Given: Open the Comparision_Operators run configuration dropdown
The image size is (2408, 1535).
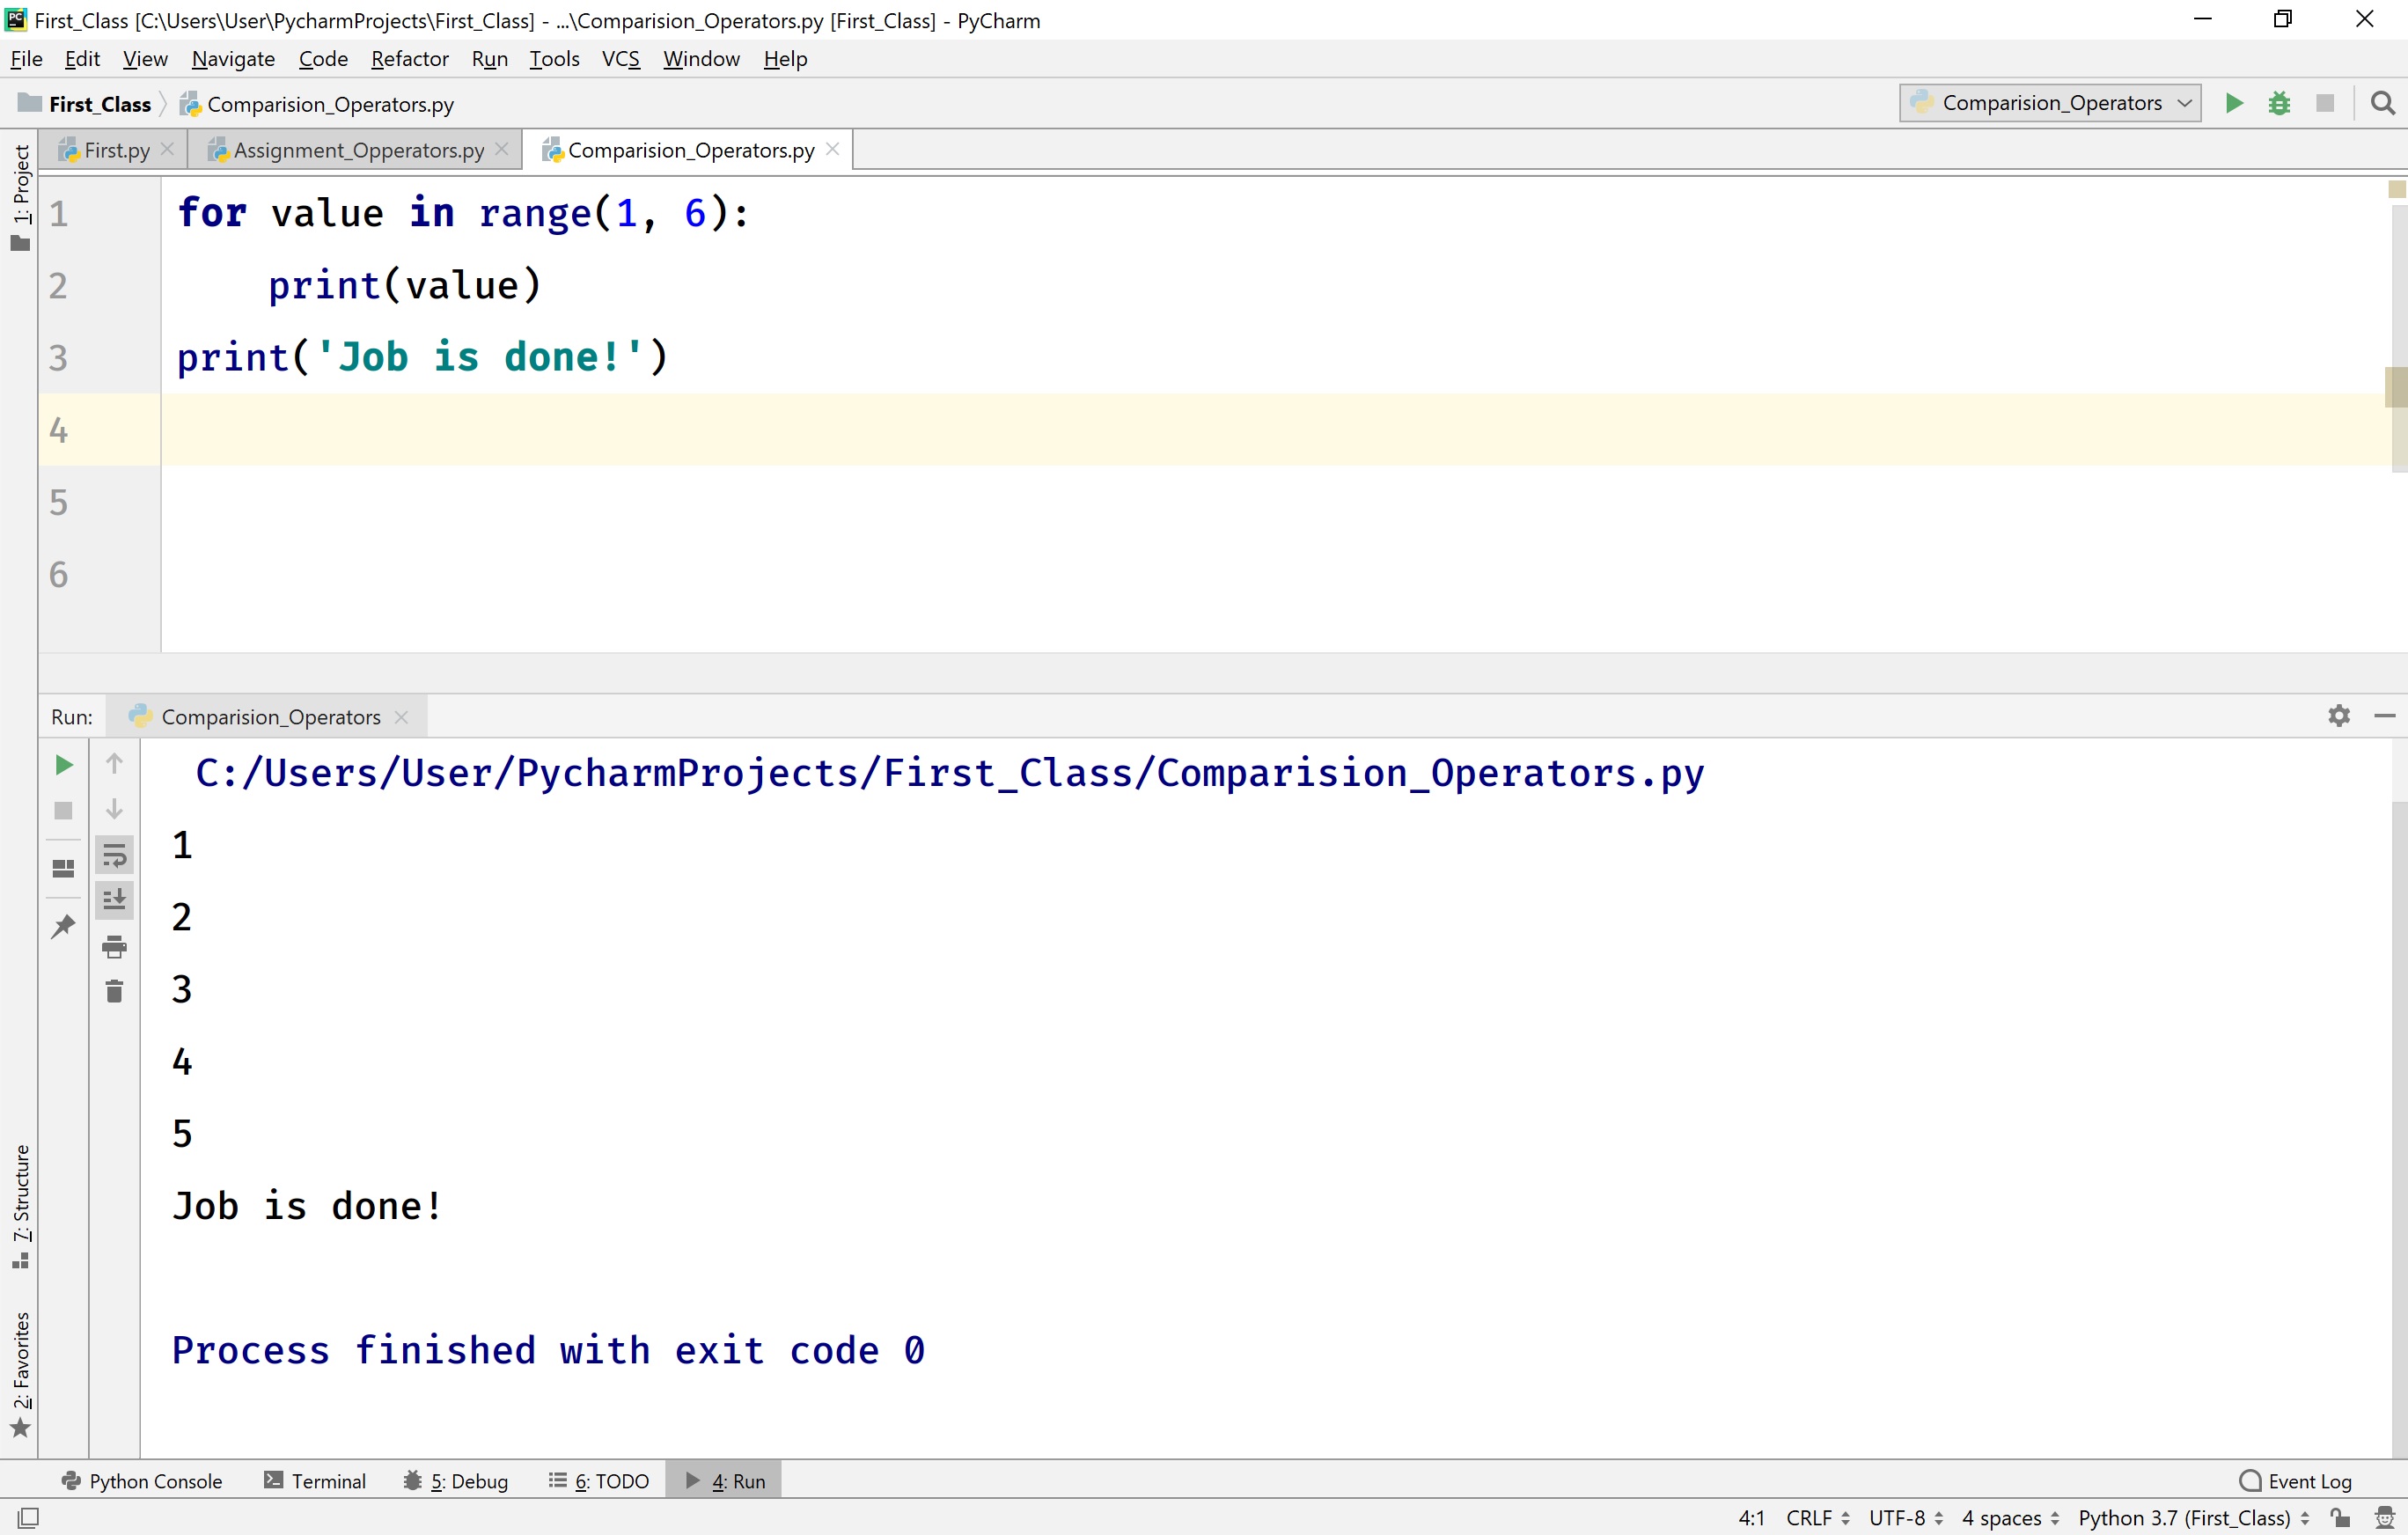Looking at the screenshot, I should point(2050,103).
